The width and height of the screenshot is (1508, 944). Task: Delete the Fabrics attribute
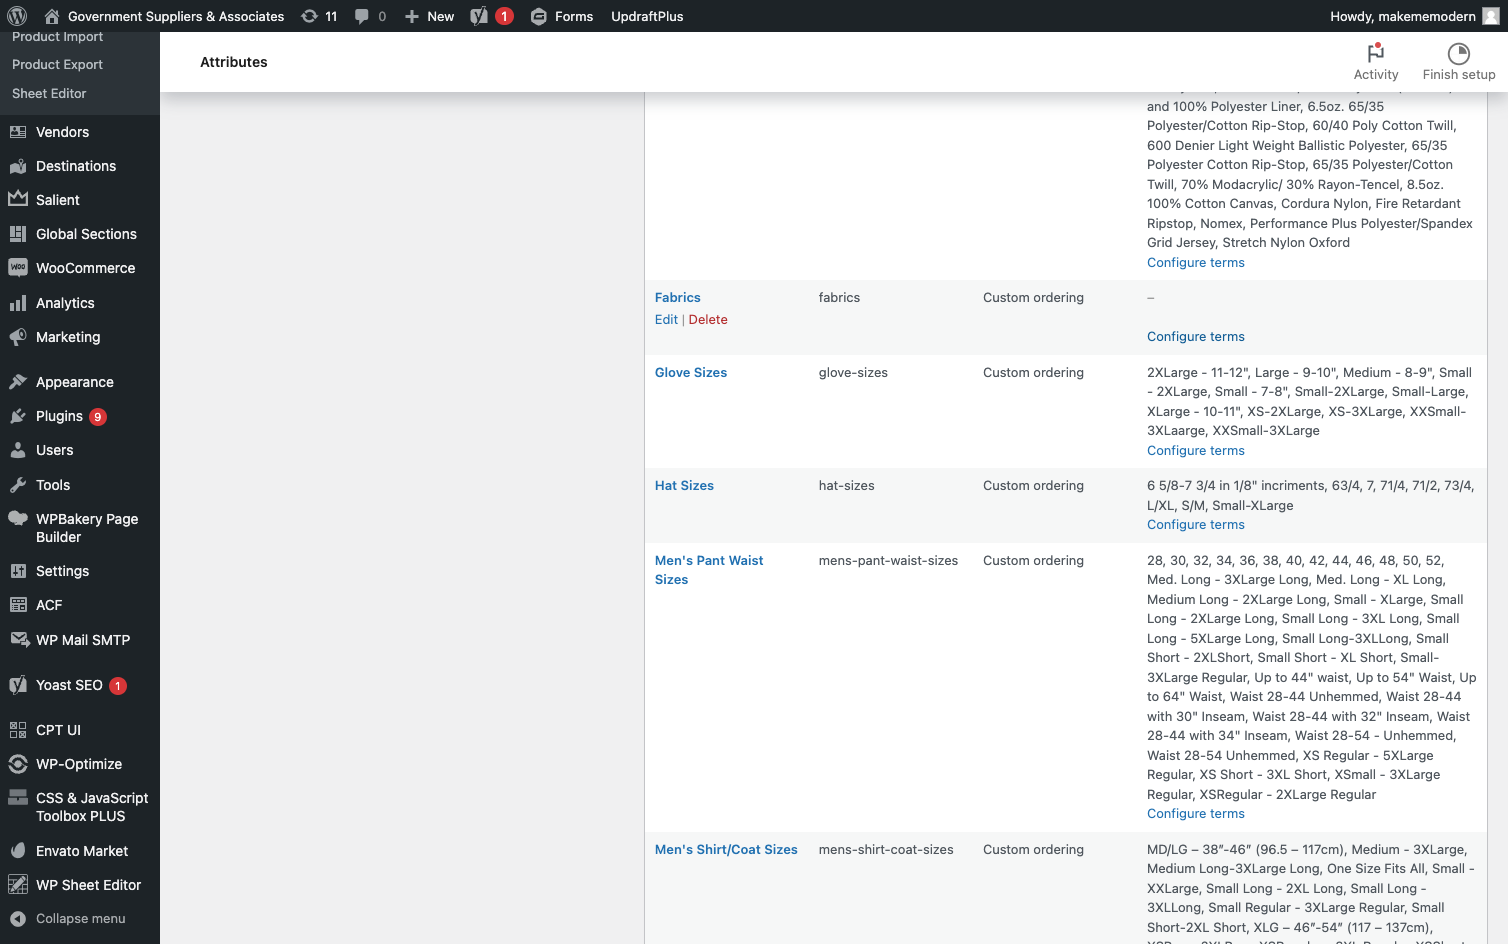[x=708, y=319]
